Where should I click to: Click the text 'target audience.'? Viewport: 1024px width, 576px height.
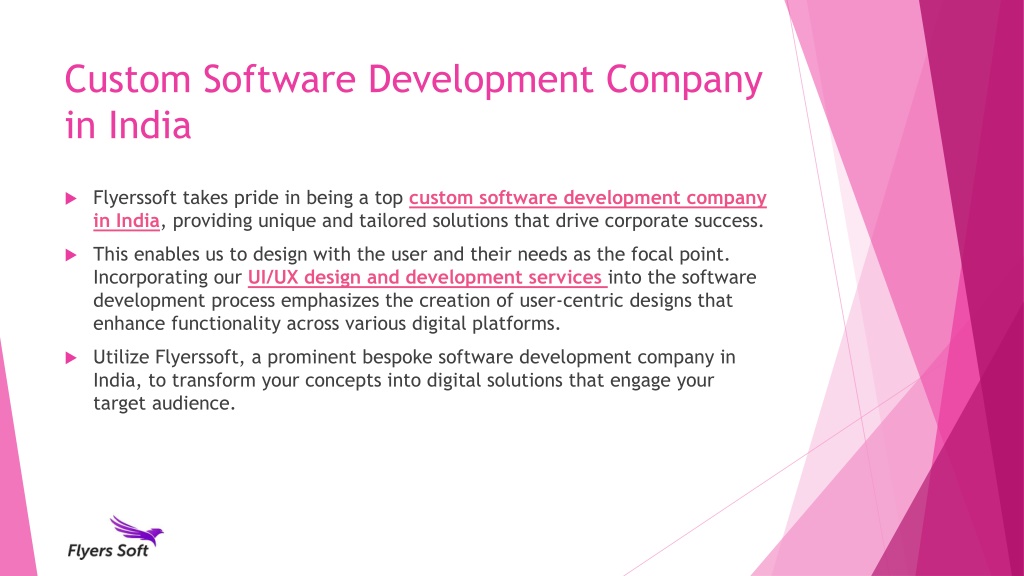pyautogui.click(x=164, y=404)
